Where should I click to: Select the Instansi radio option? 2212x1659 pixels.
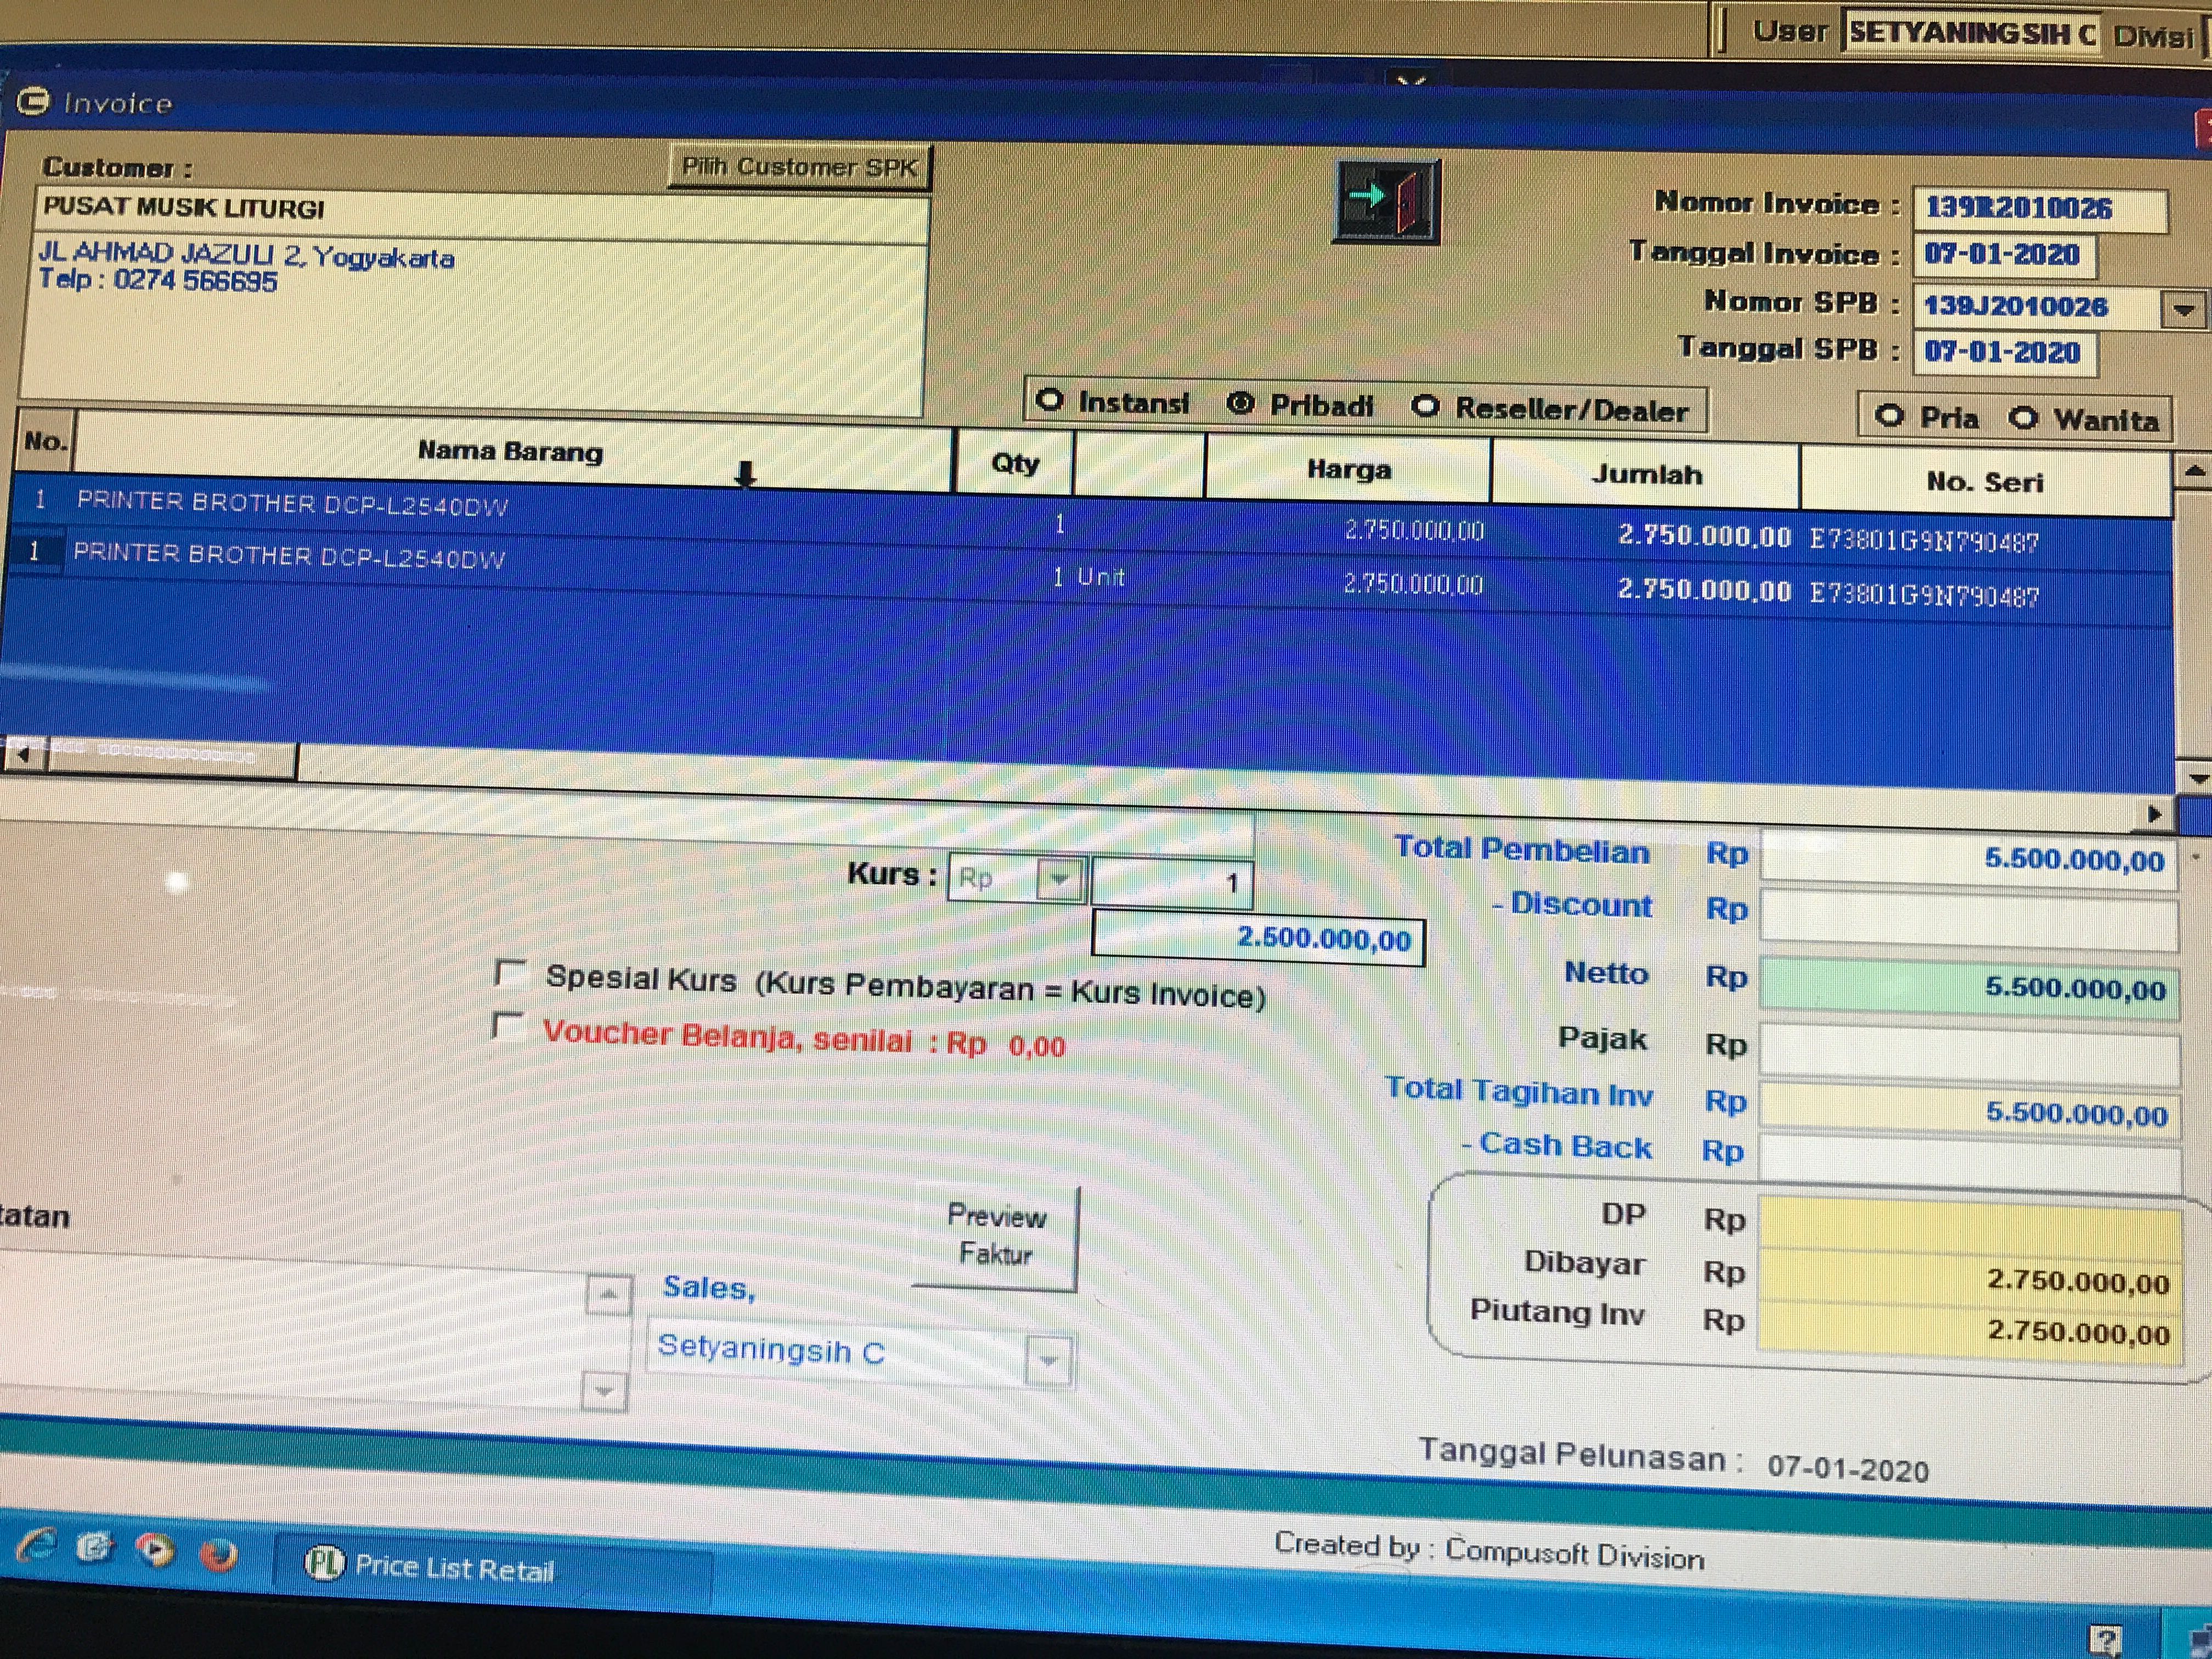click(1049, 400)
